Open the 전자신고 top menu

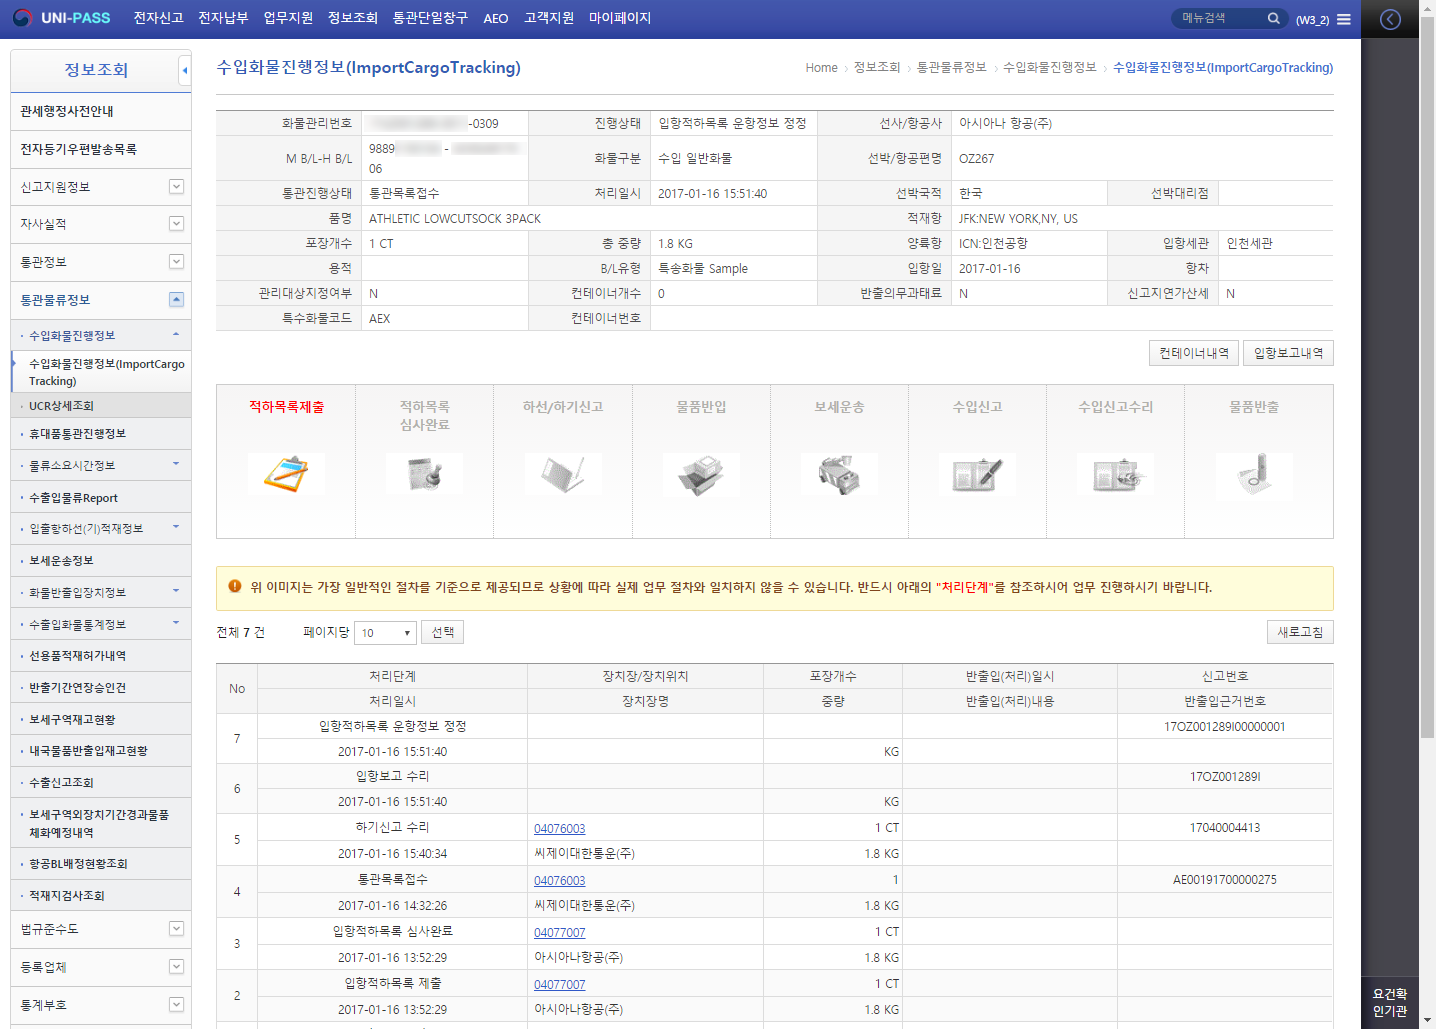(x=158, y=18)
